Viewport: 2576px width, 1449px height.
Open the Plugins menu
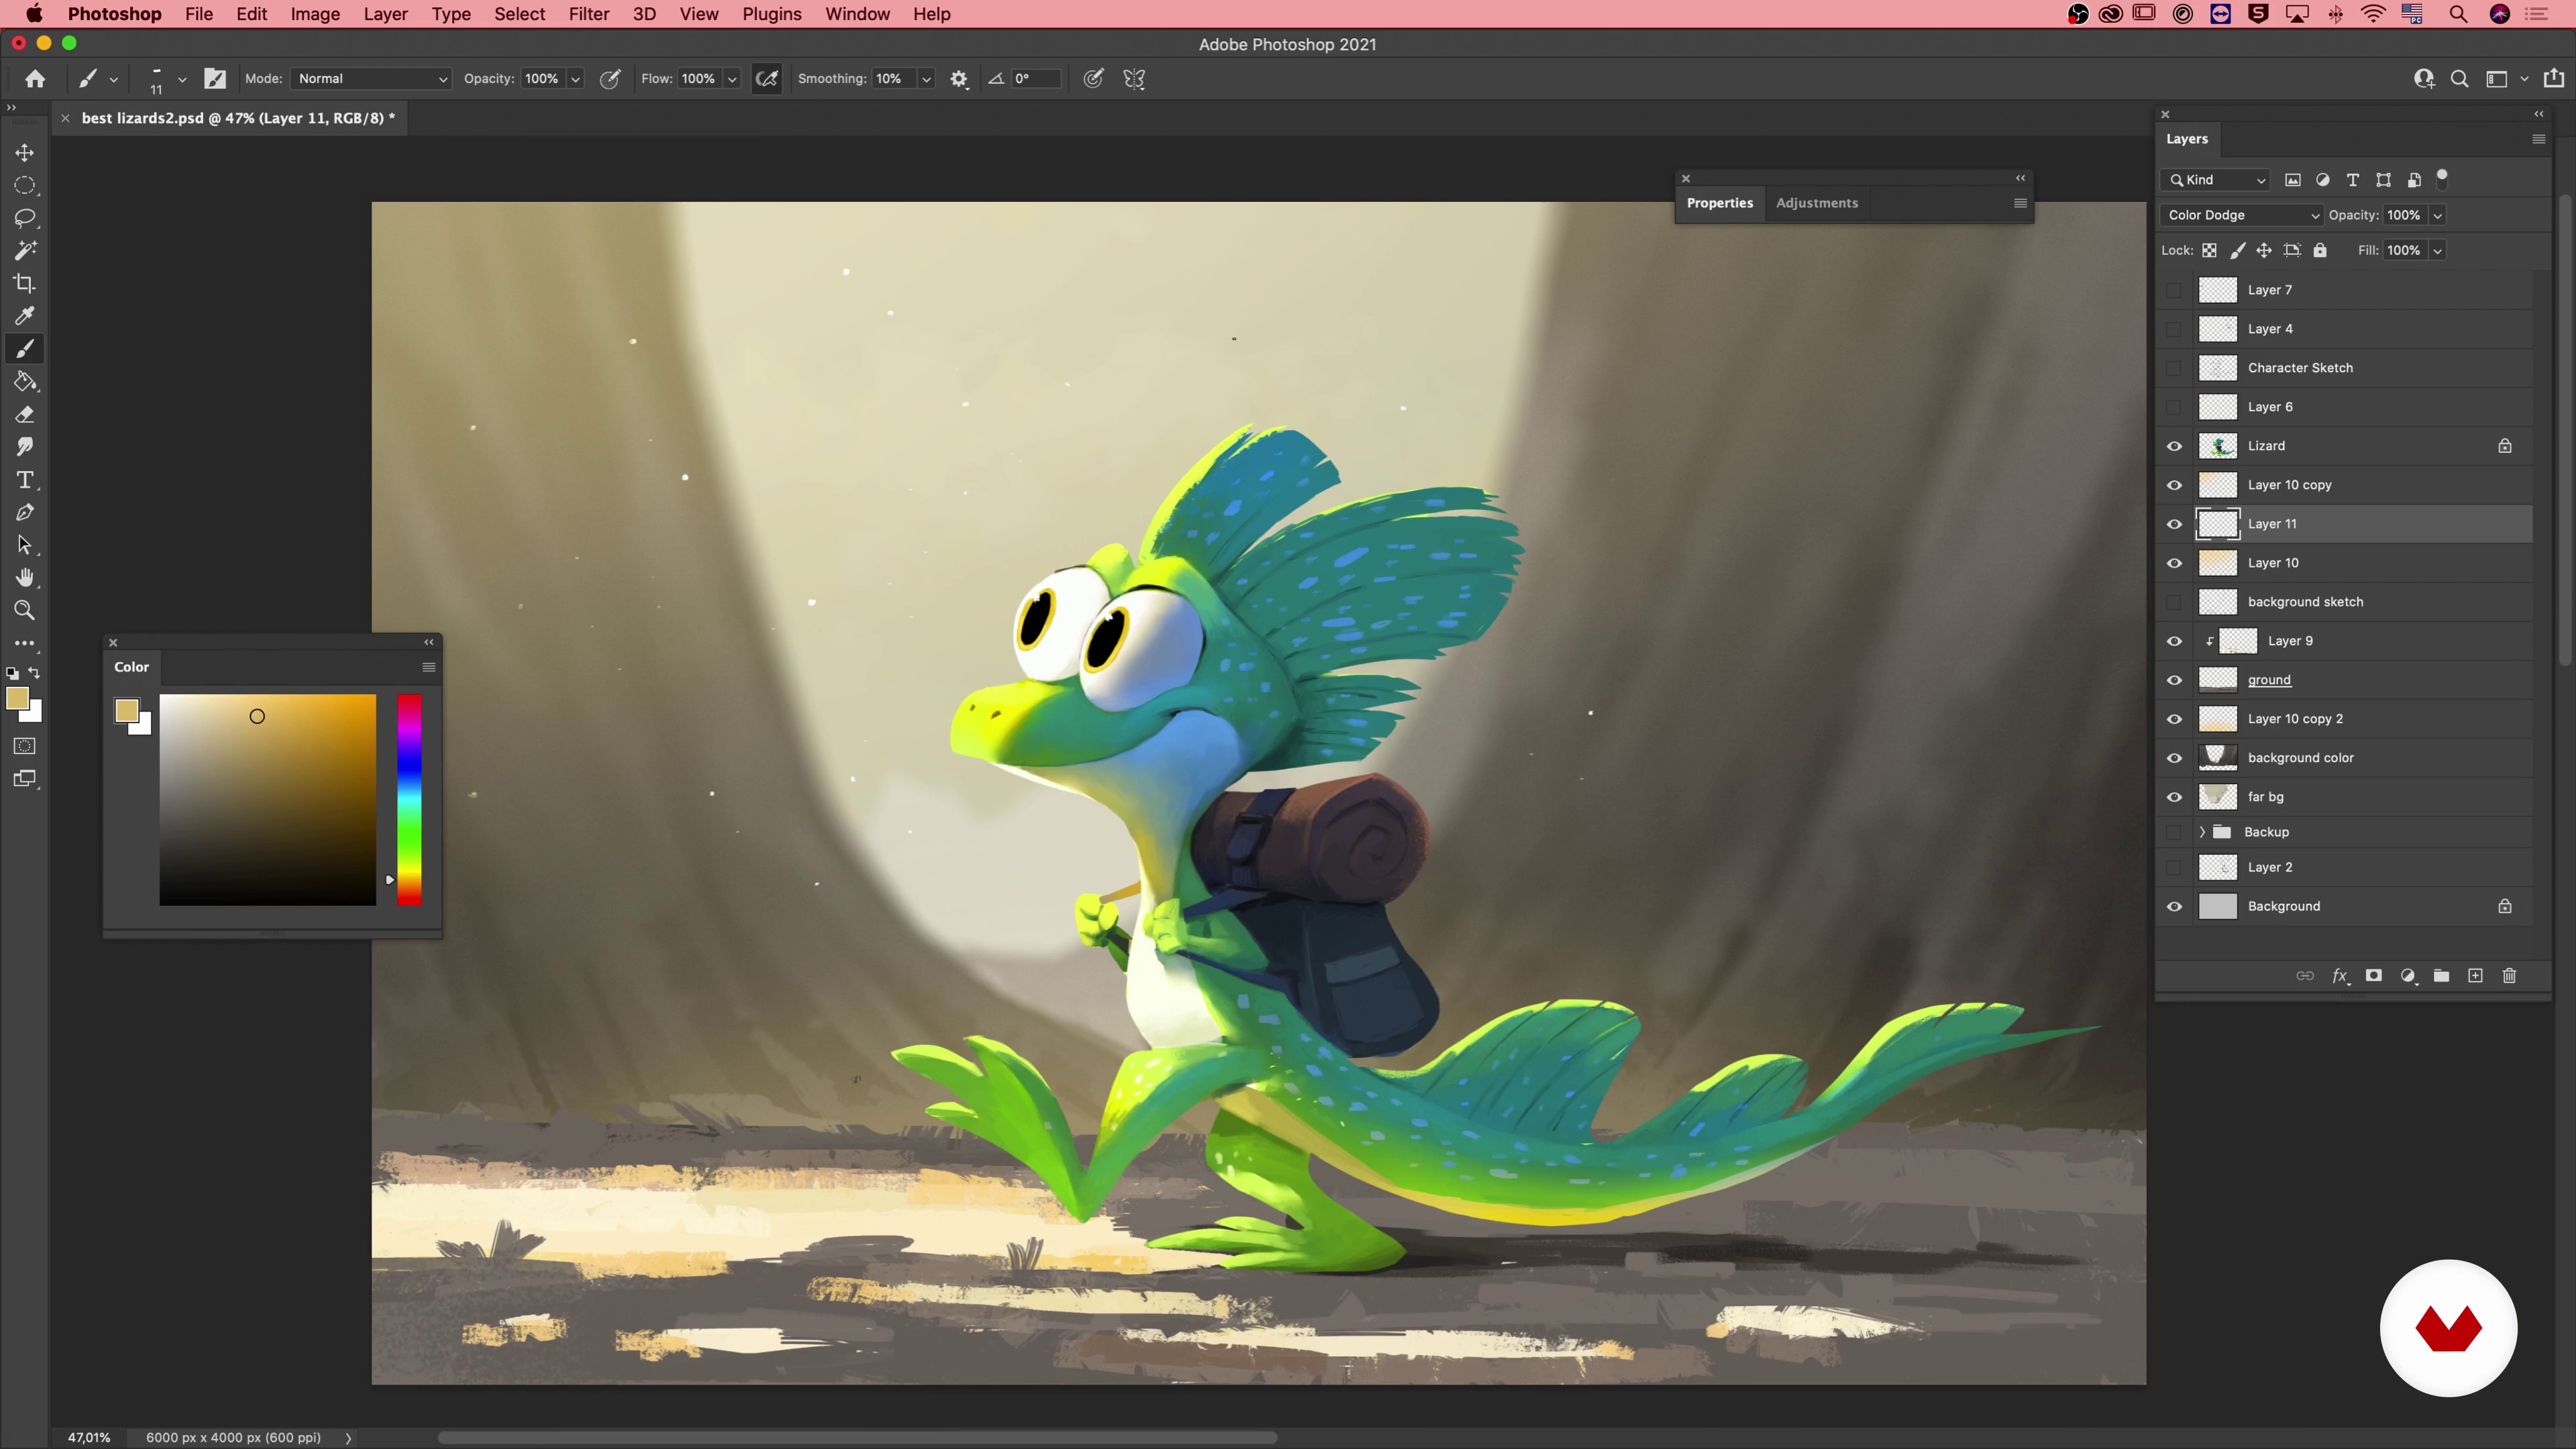(x=771, y=14)
